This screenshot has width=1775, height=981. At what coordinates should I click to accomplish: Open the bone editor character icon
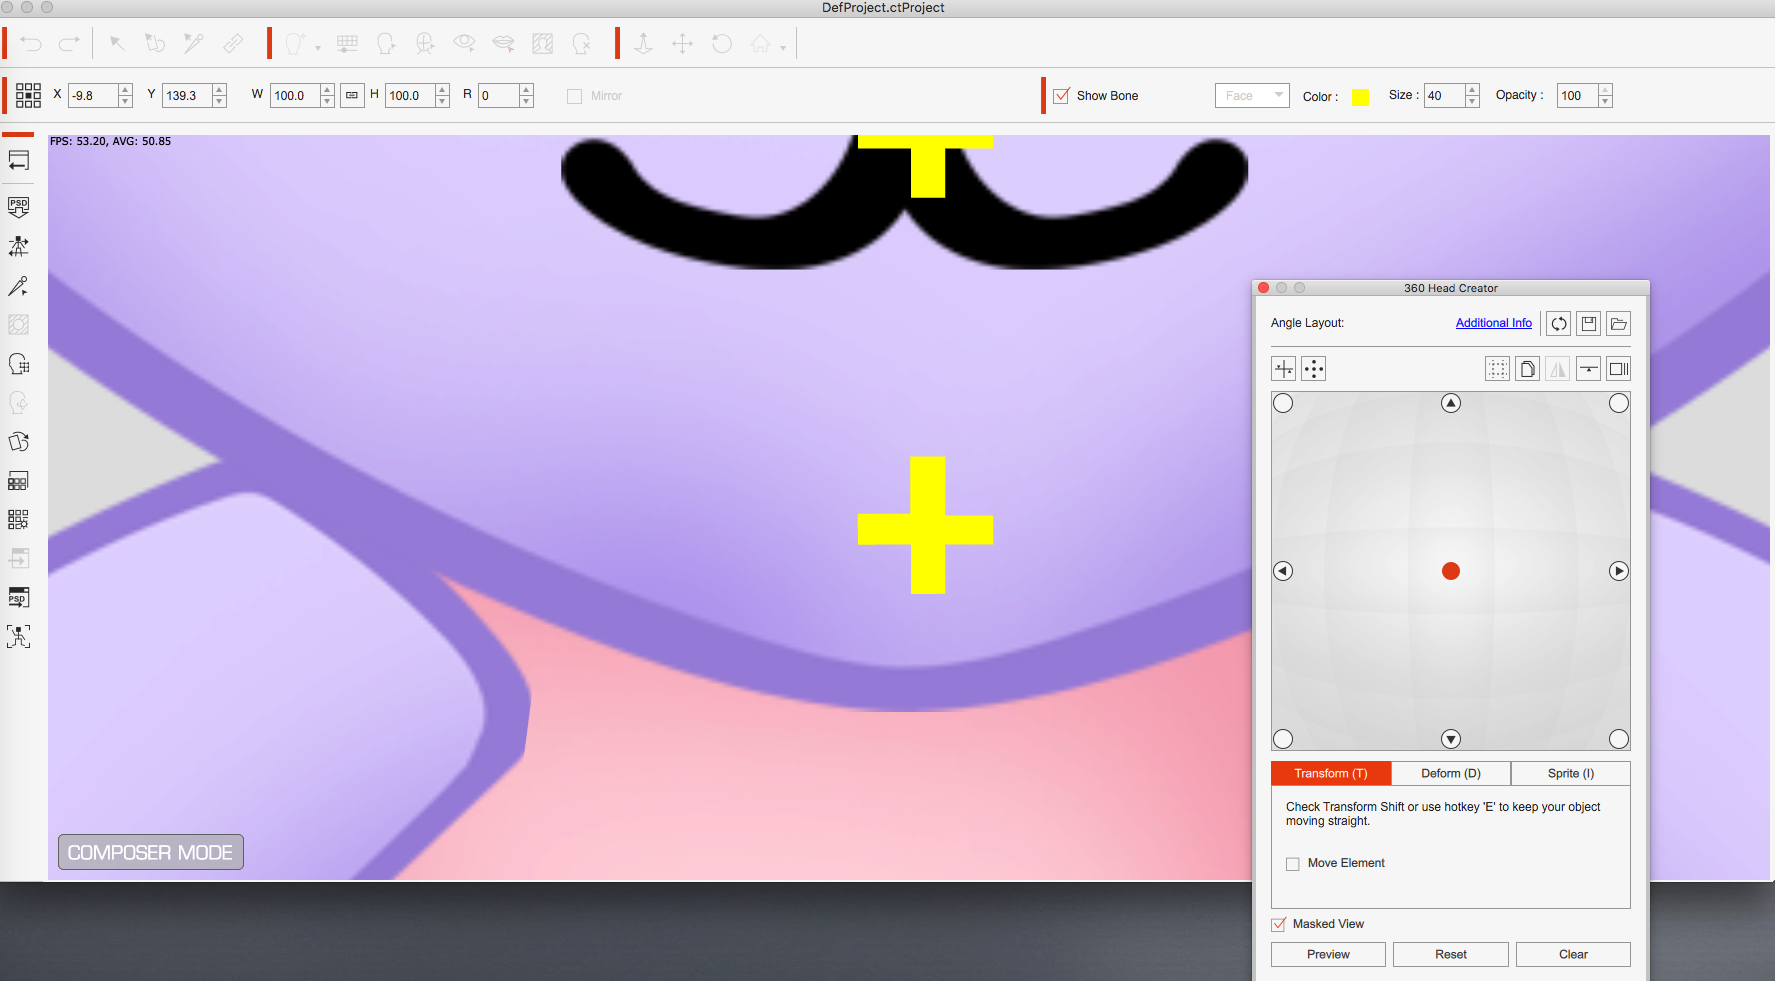pos(18,246)
